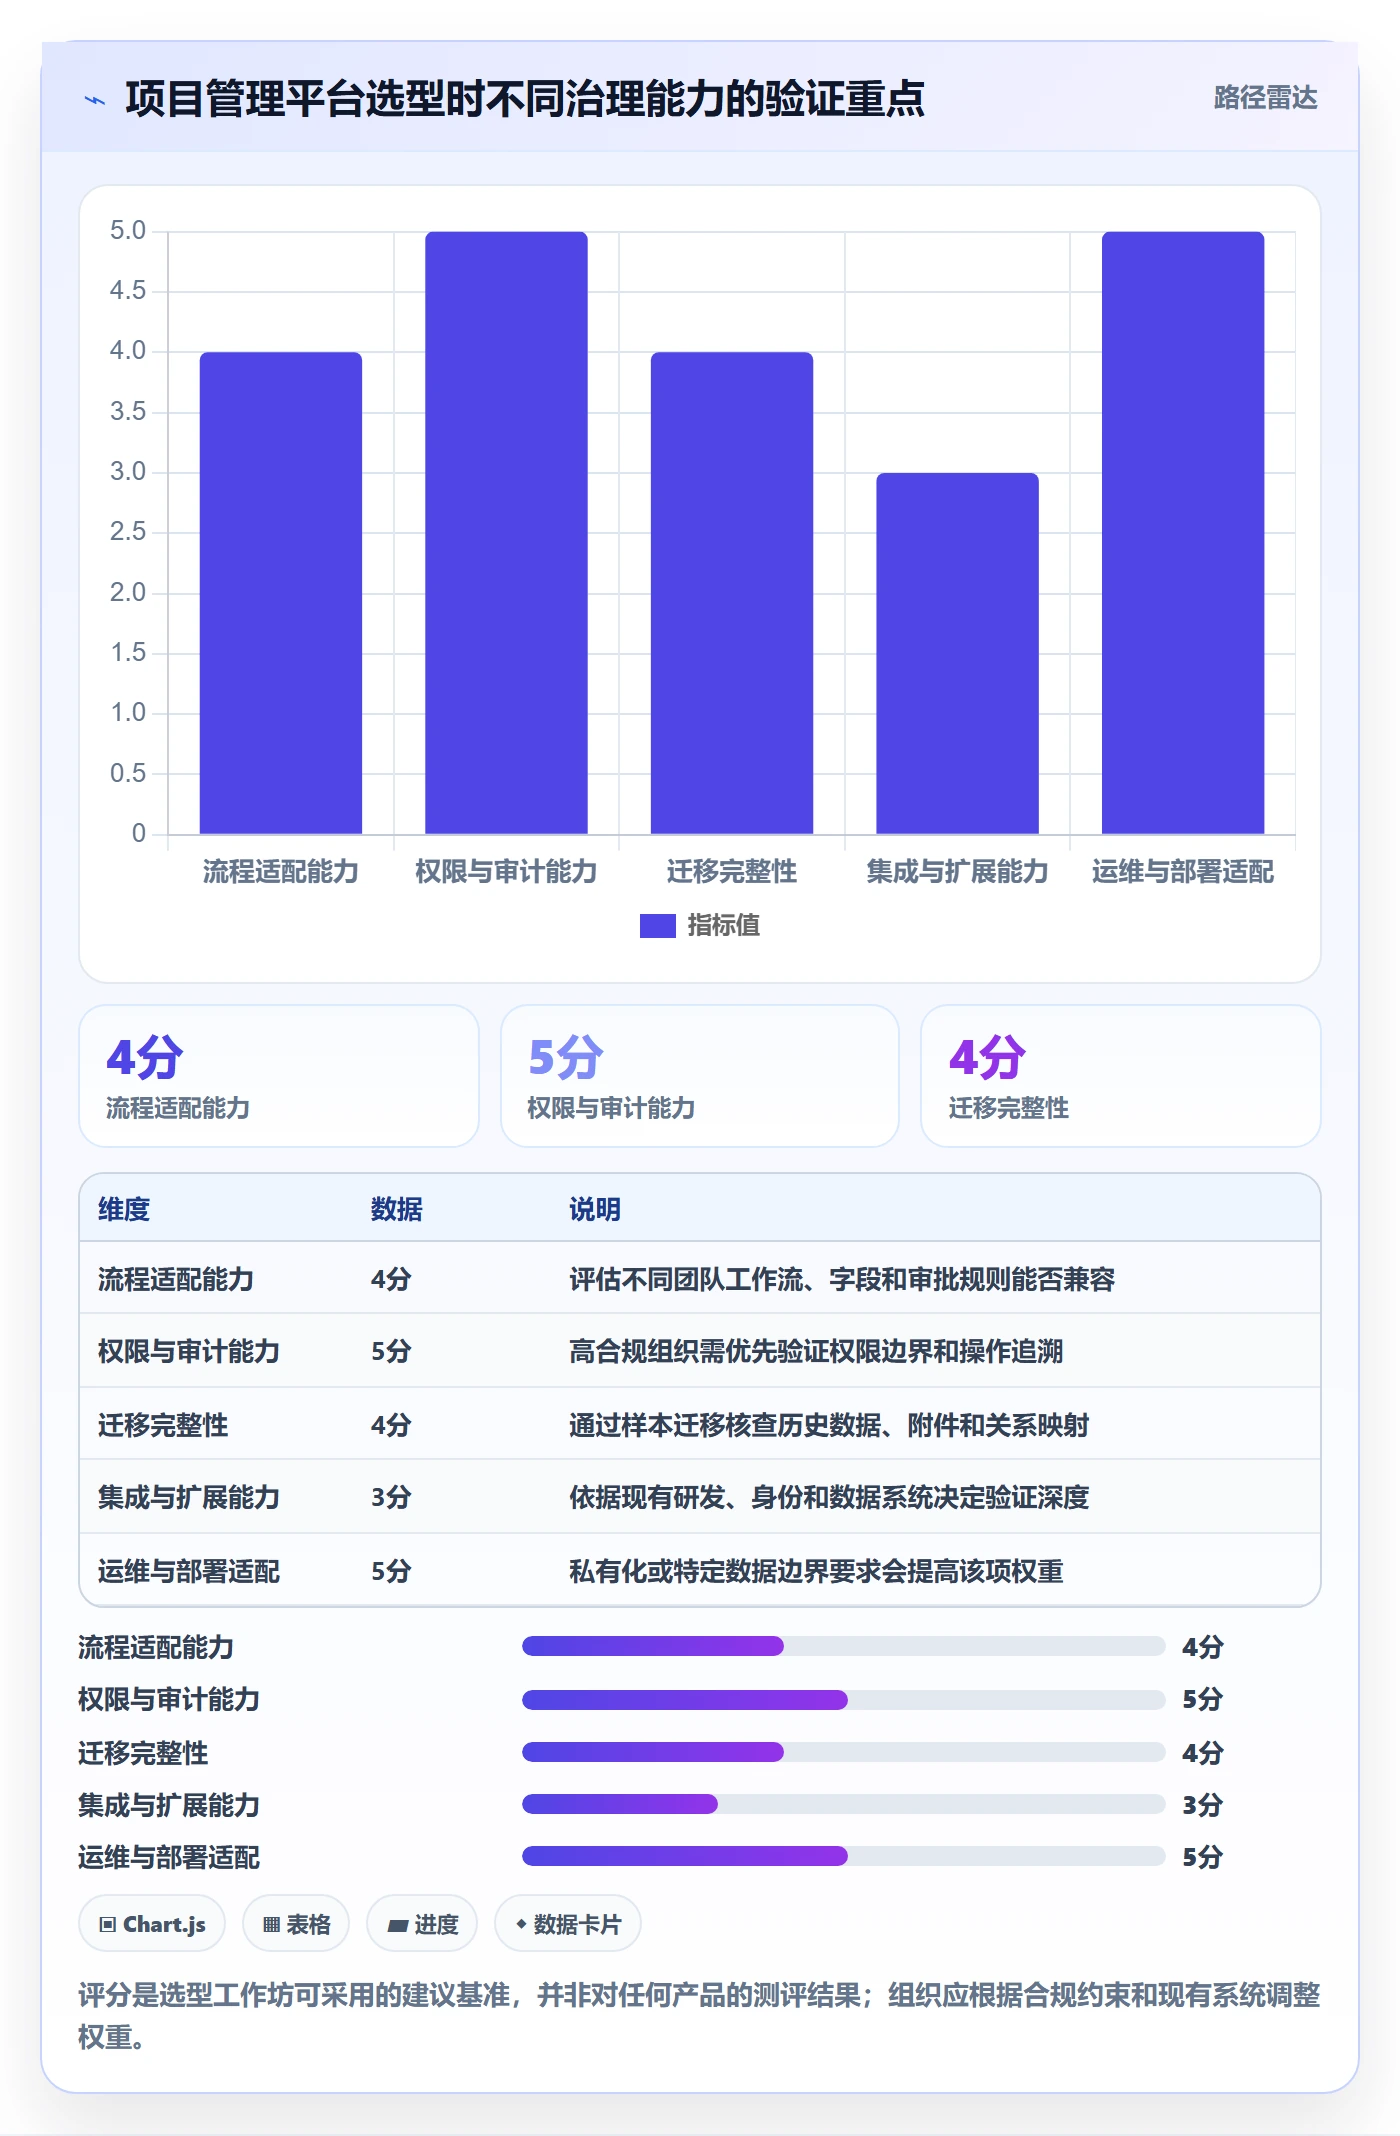This screenshot has height=2136, width=1400.
Task: Toggle the 指标值 legend color swatch
Action: pos(657,925)
